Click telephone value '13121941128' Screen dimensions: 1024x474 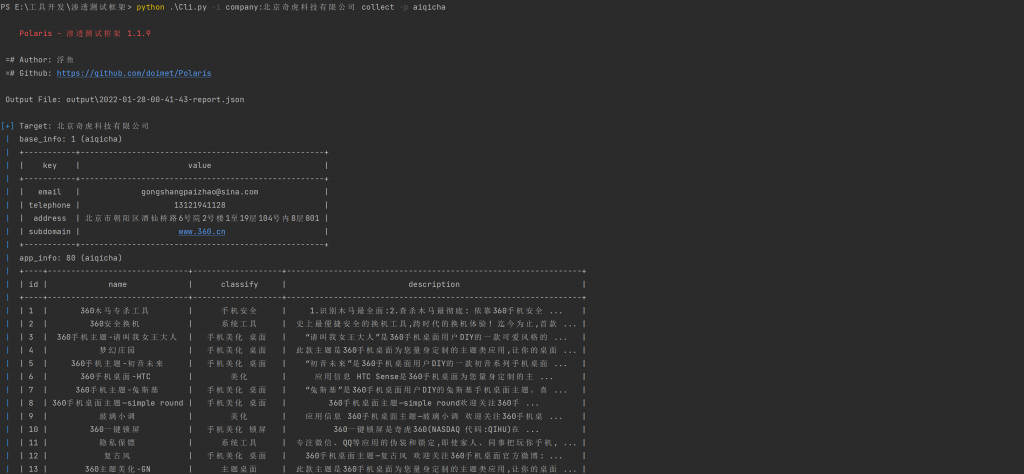pyautogui.click(x=200, y=205)
